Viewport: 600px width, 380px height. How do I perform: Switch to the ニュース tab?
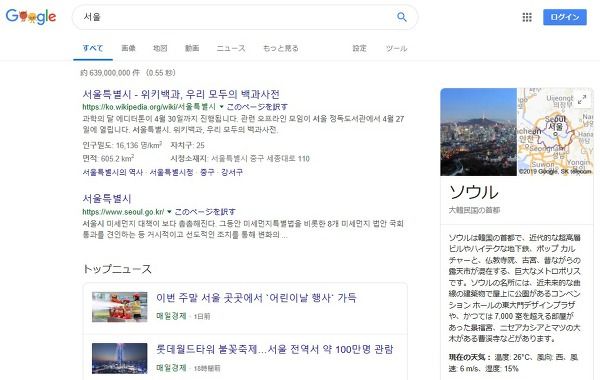(x=231, y=48)
